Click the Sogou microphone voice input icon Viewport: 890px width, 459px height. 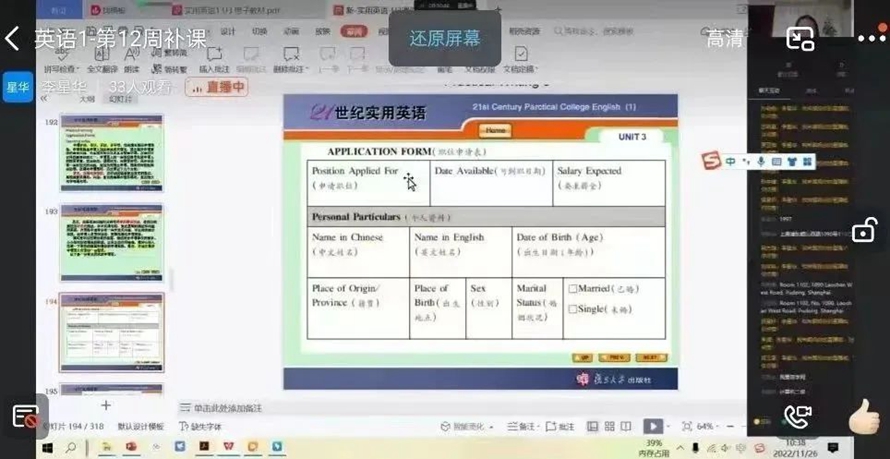(x=761, y=161)
